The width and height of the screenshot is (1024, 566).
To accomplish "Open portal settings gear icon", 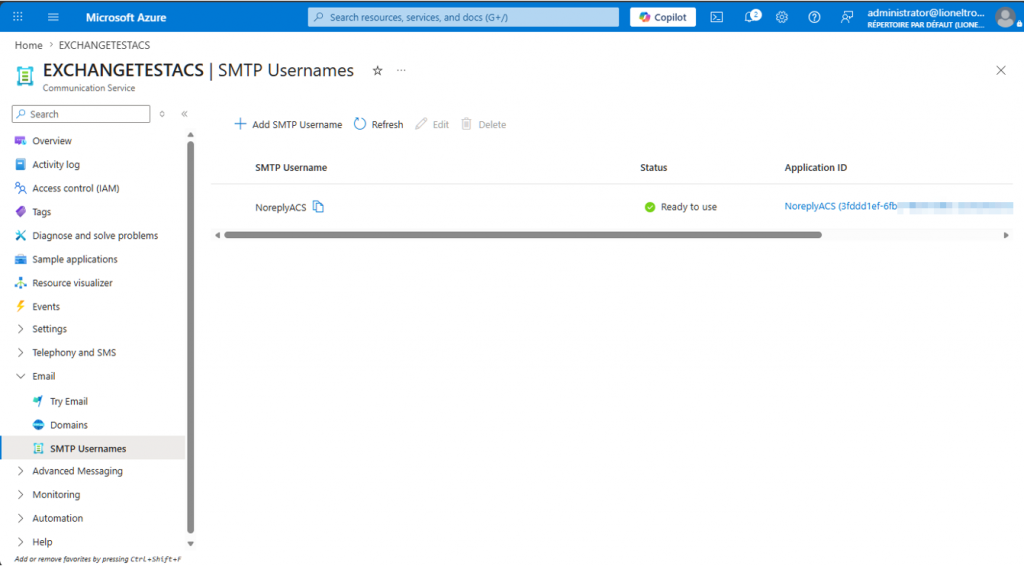I will 782,17.
